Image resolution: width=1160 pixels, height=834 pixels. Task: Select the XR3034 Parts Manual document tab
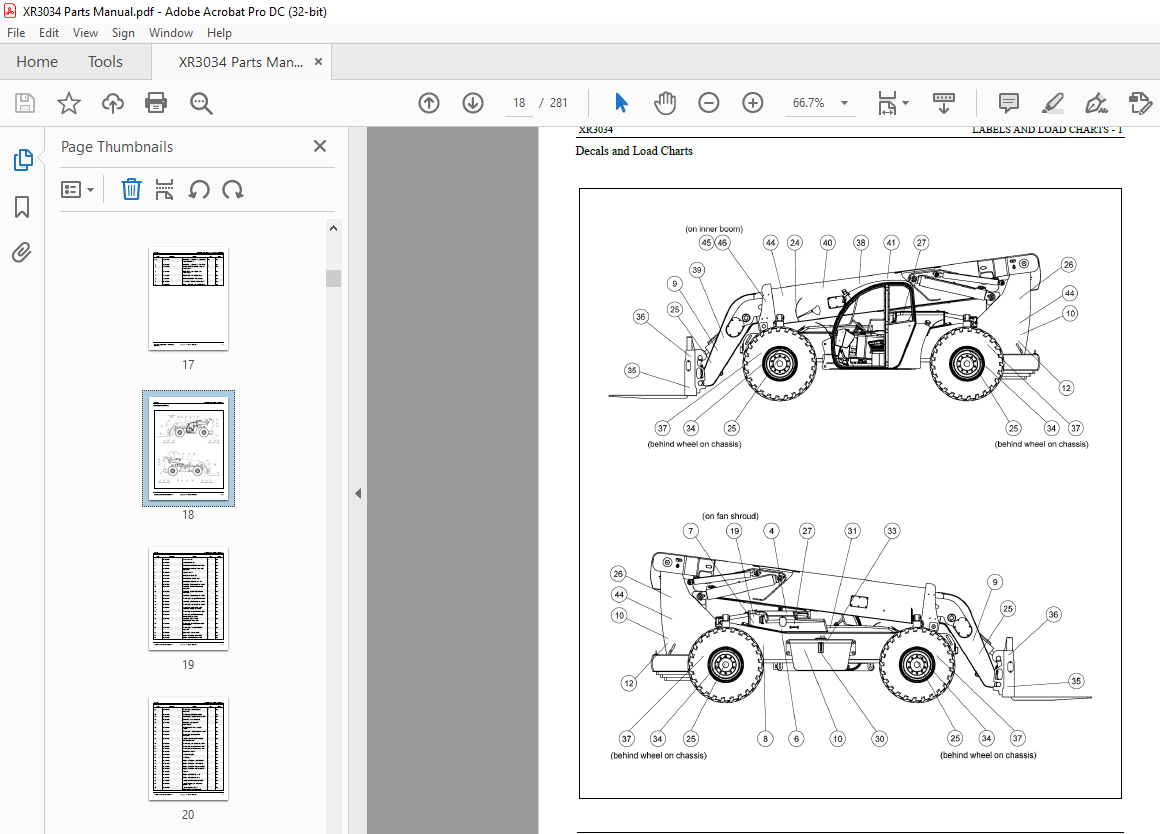(240, 62)
